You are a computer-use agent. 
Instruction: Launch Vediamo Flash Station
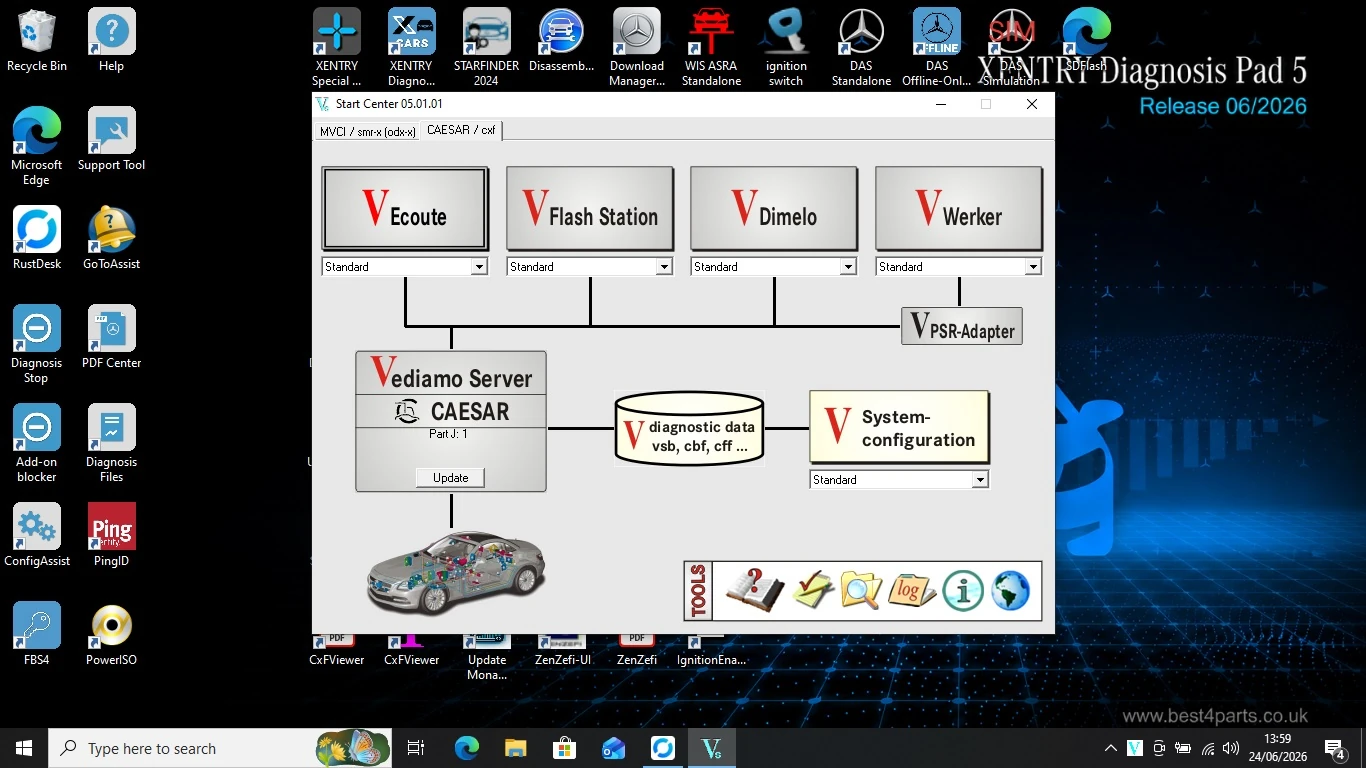click(x=590, y=208)
